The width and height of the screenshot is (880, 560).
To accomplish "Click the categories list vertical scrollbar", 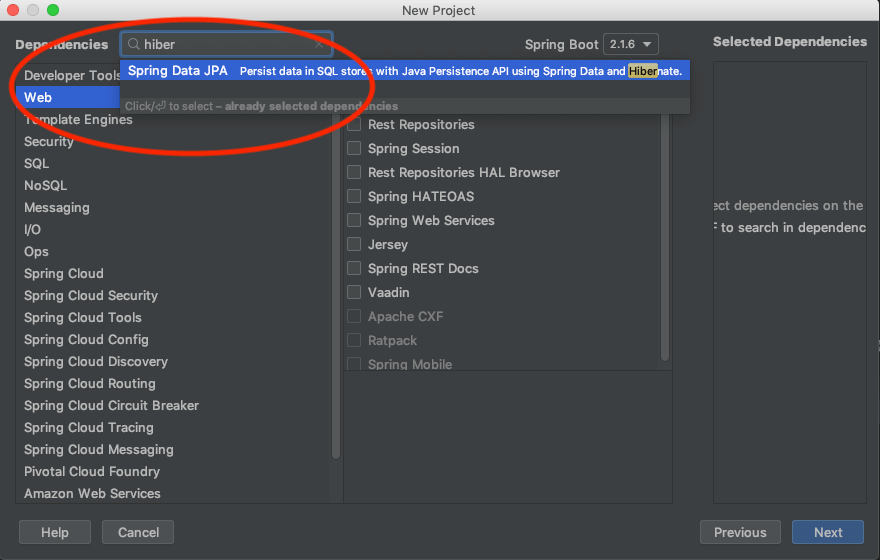I will 336,286.
